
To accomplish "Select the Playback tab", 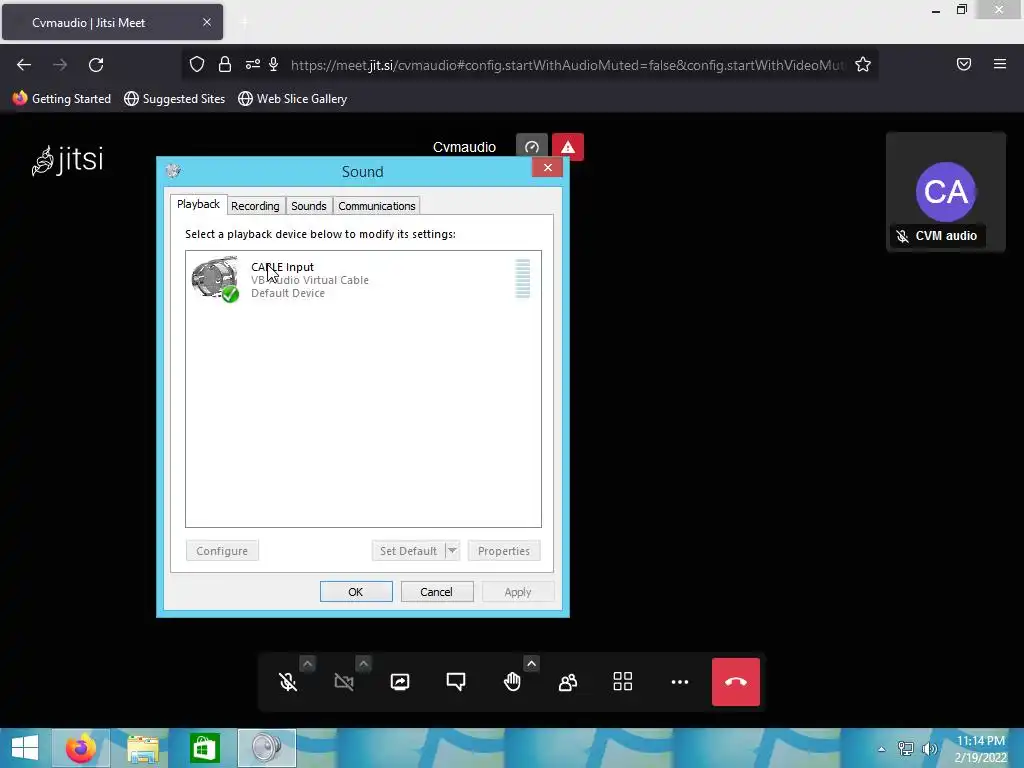I will (199, 204).
